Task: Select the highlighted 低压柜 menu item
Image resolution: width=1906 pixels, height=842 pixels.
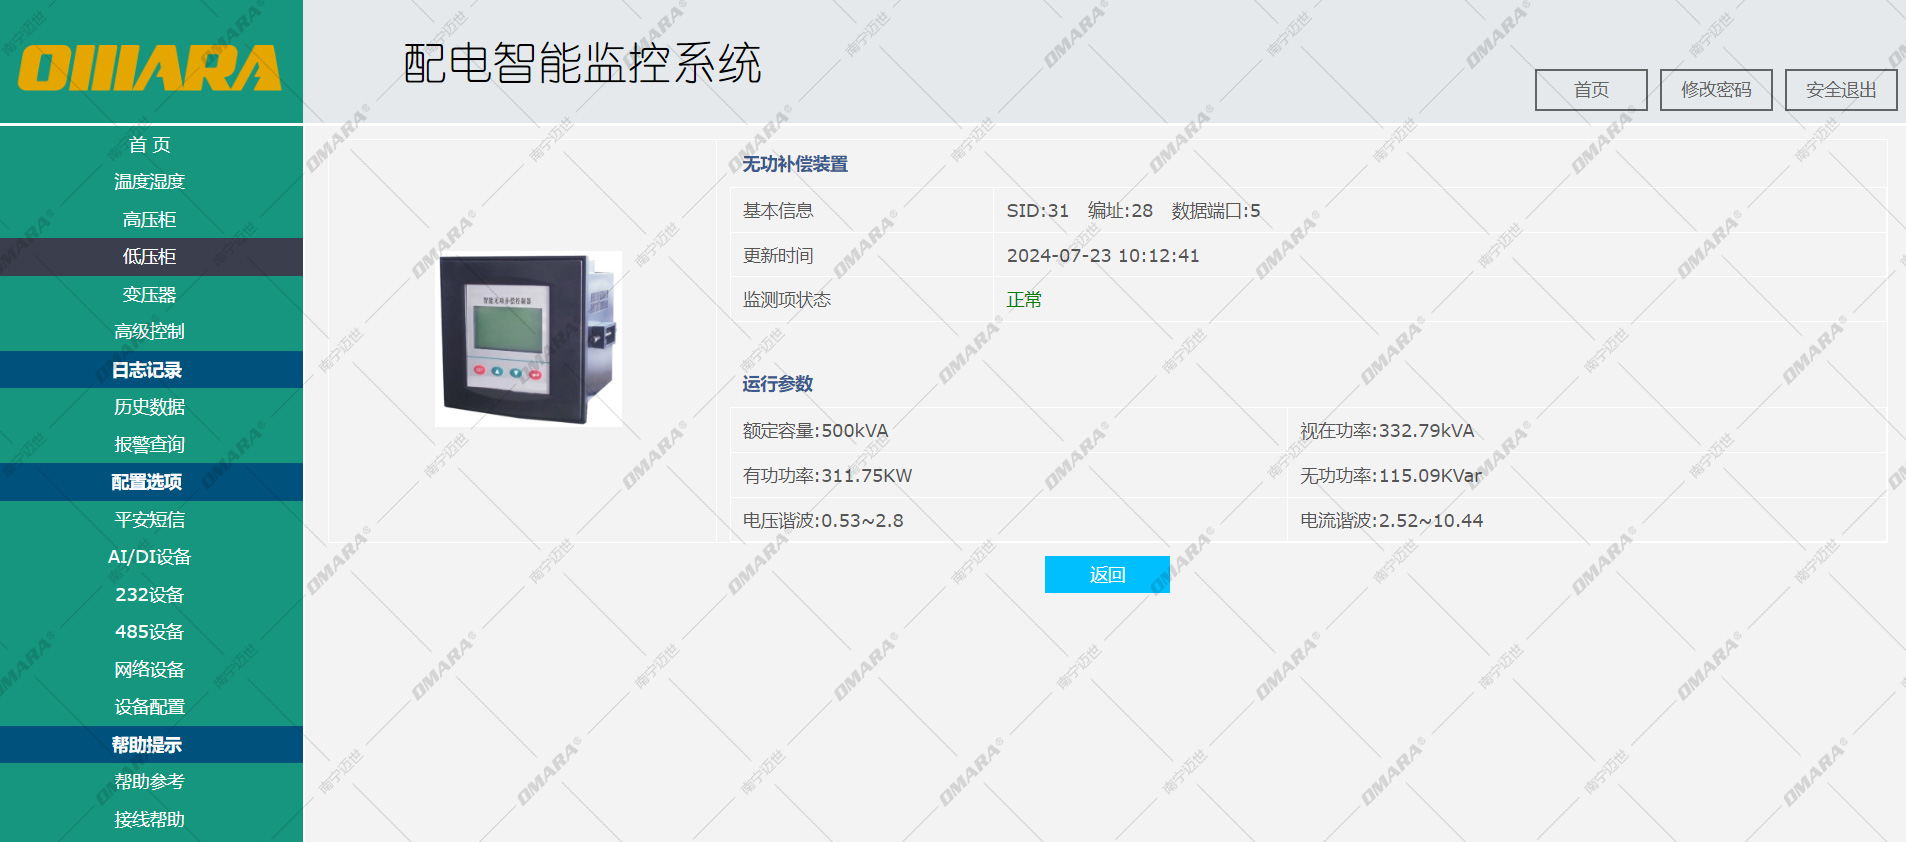Action: (x=150, y=257)
